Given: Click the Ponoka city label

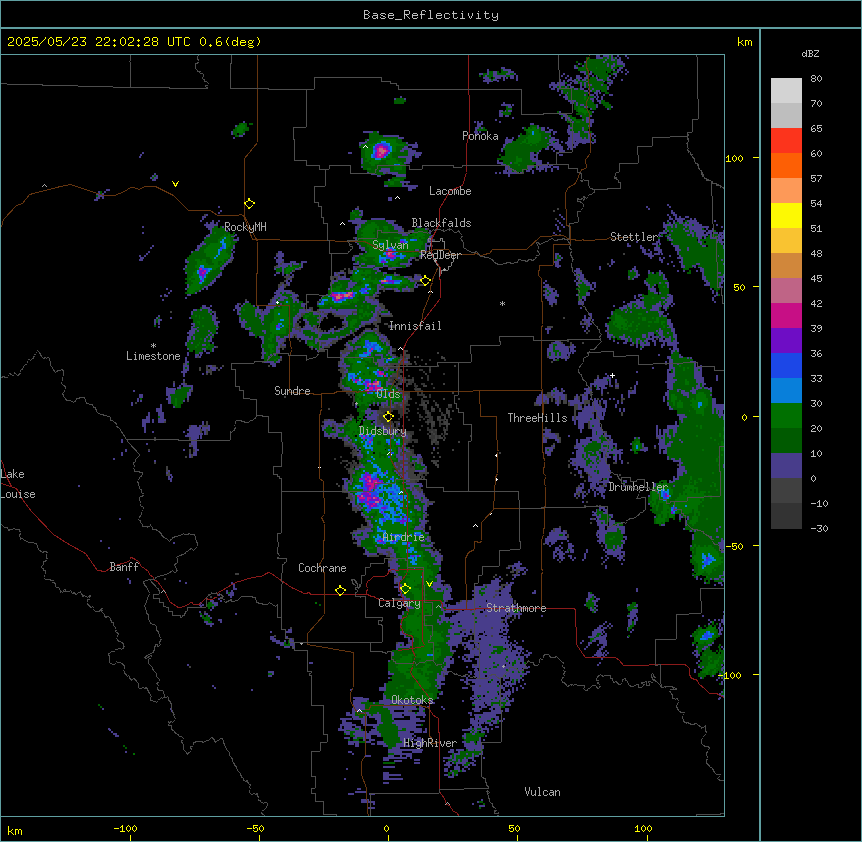Looking at the screenshot, I should click(480, 136).
